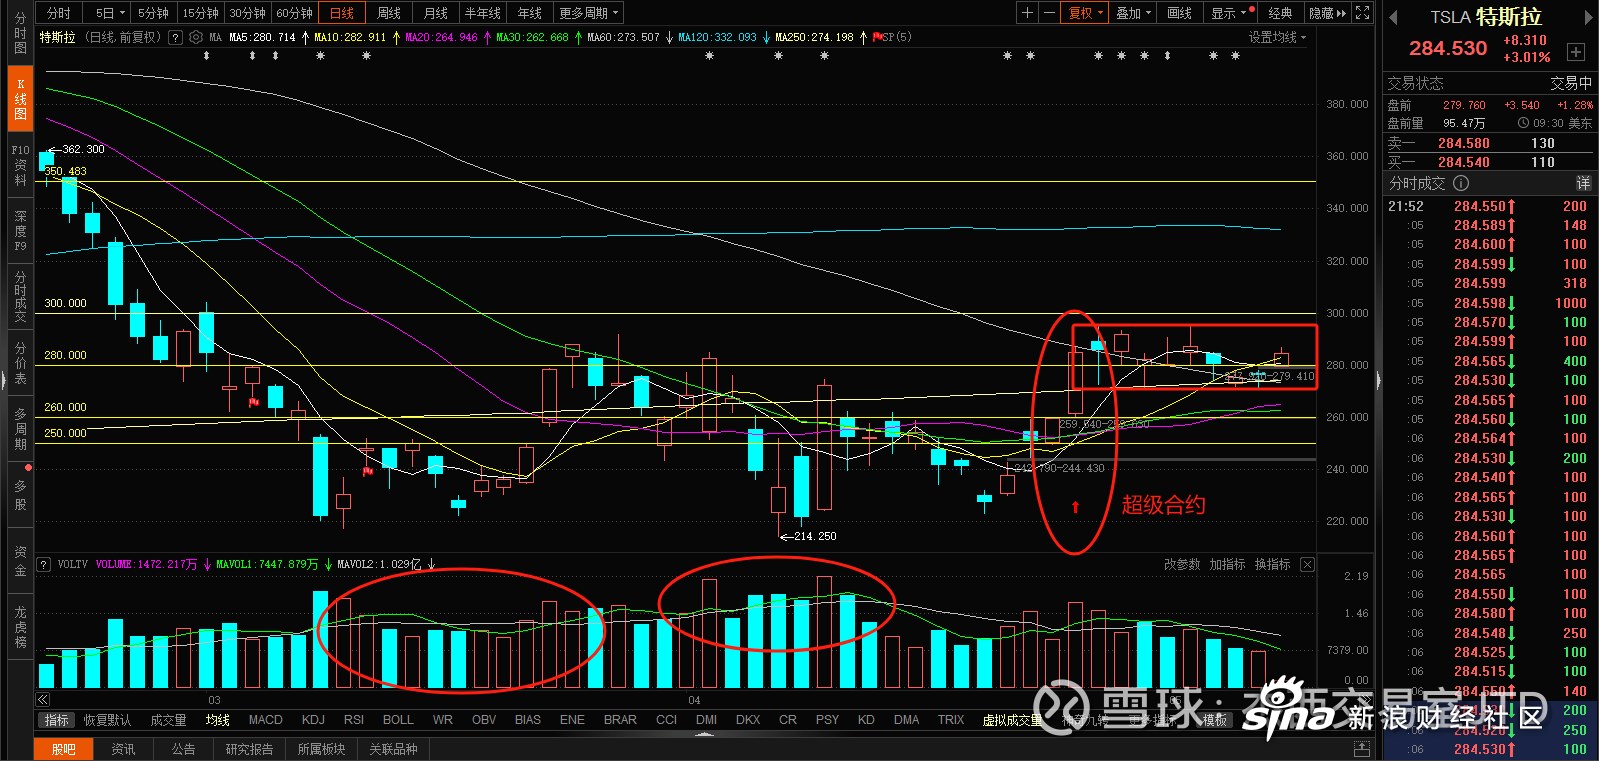This screenshot has width=1599, height=761.
Task: Switch to 年线 period tab
Action: click(x=530, y=13)
